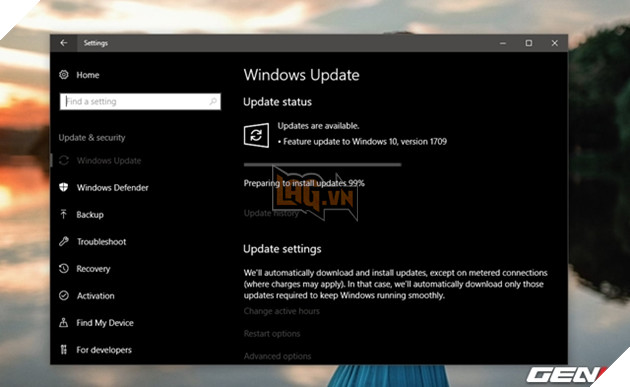Open the Recovery section
This screenshot has height=387, width=630.
click(93, 269)
